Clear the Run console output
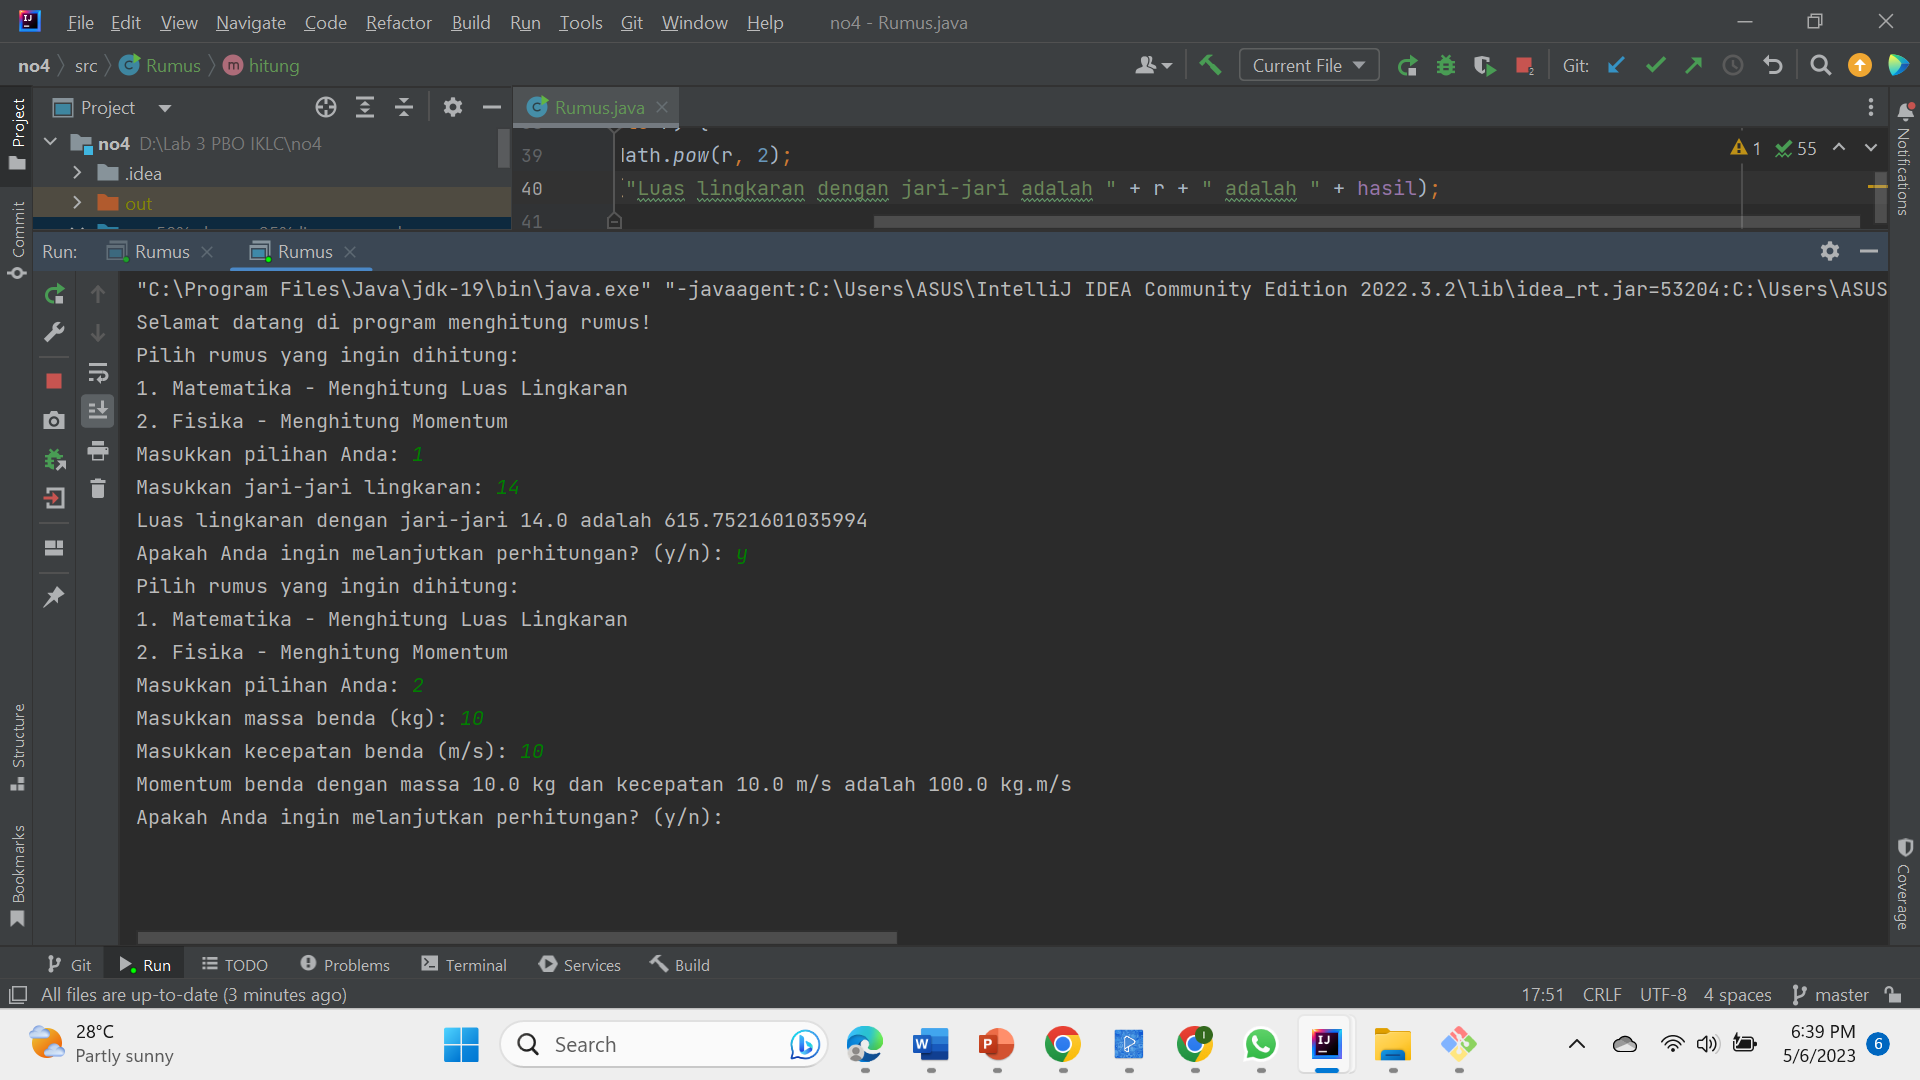The image size is (1920, 1080). coord(98,488)
